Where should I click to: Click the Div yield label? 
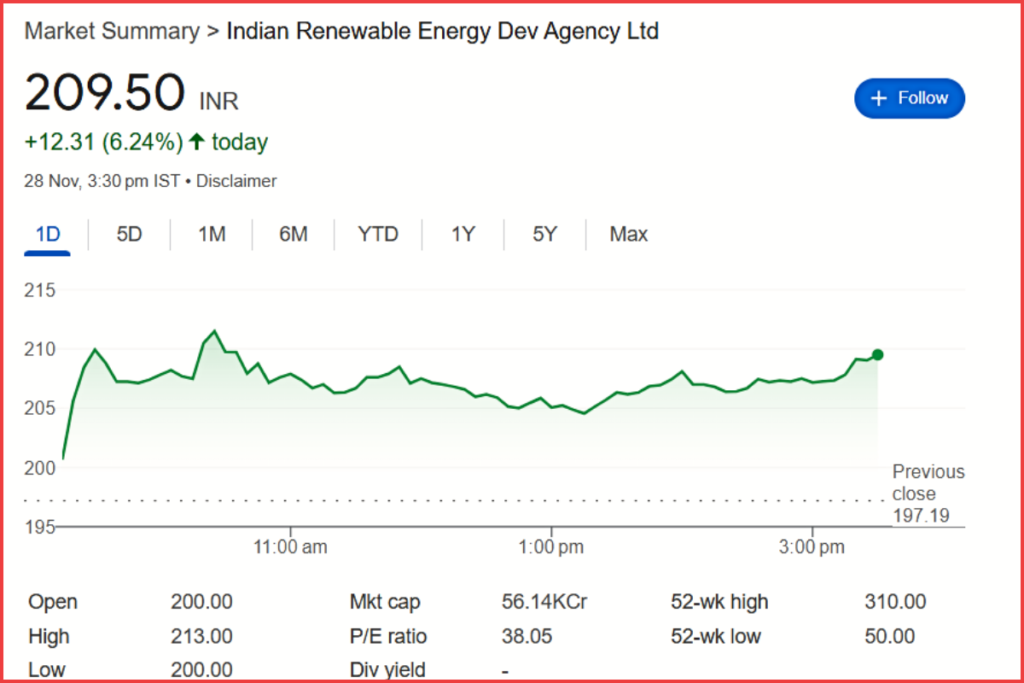(388, 670)
